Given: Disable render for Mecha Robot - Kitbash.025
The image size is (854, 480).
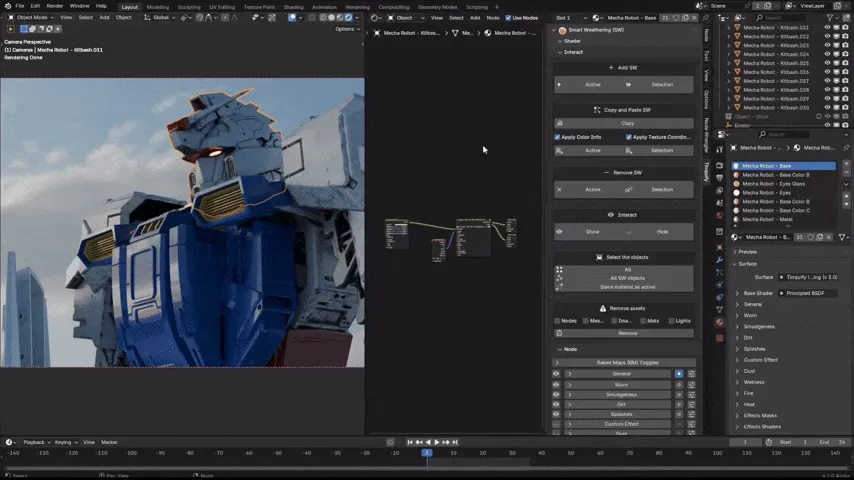Looking at the screenshot, I should (x=845, y=63).
